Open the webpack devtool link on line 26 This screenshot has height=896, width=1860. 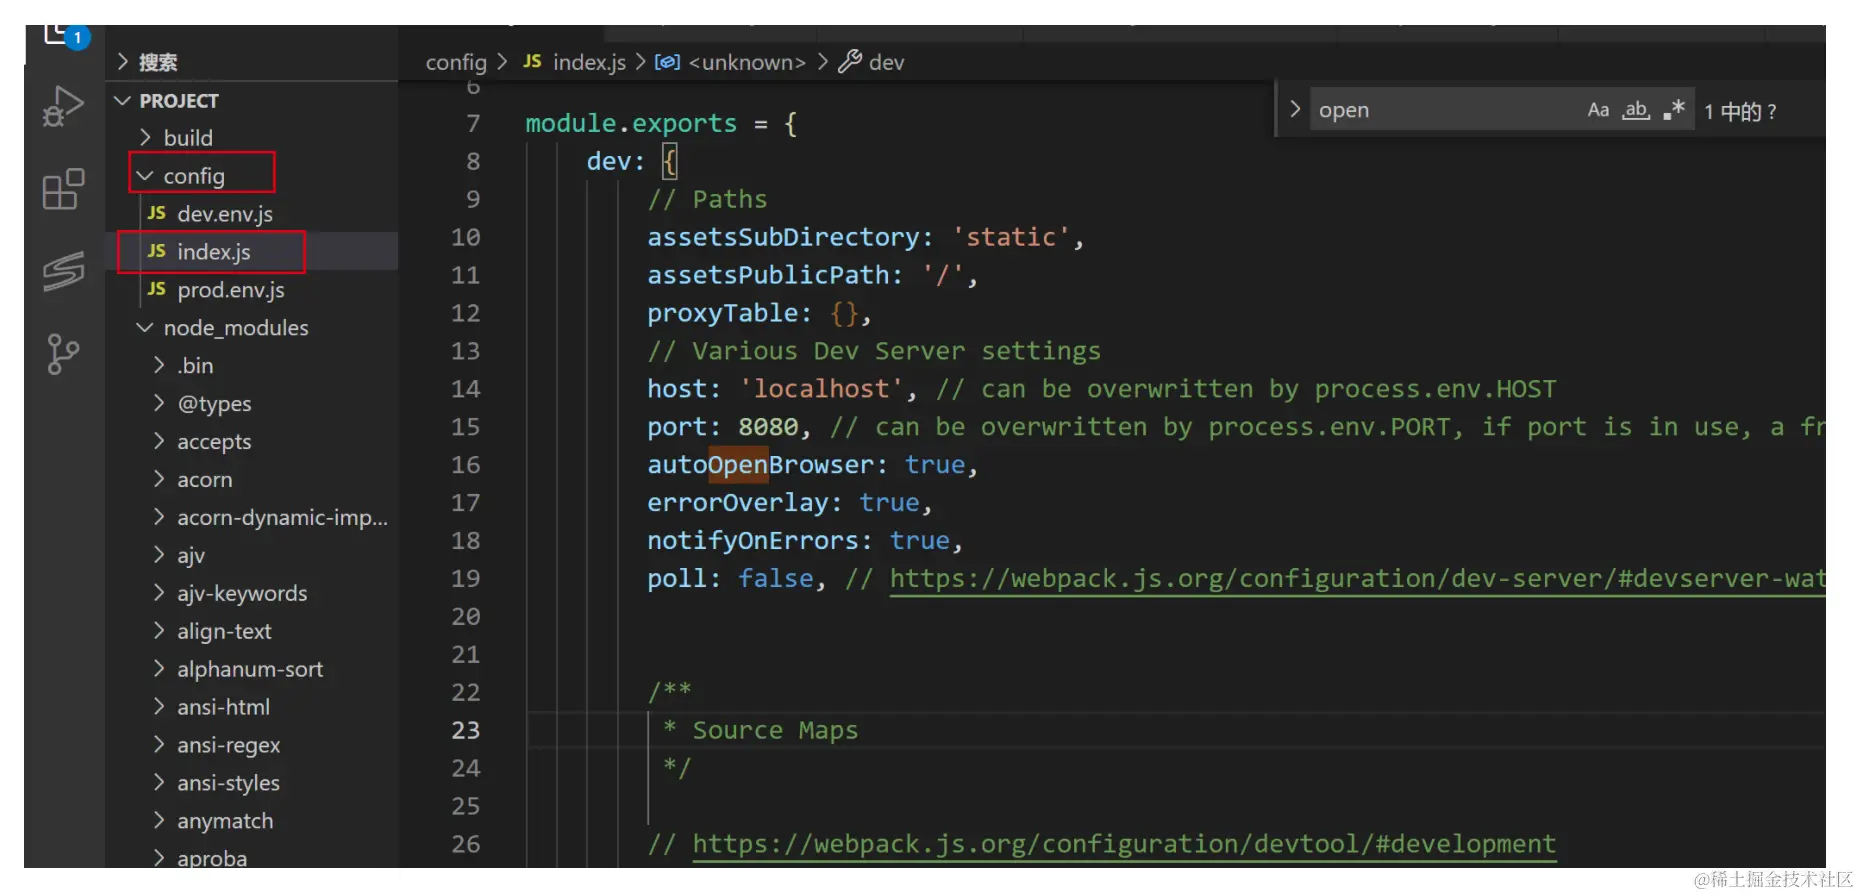(1124, 845)
